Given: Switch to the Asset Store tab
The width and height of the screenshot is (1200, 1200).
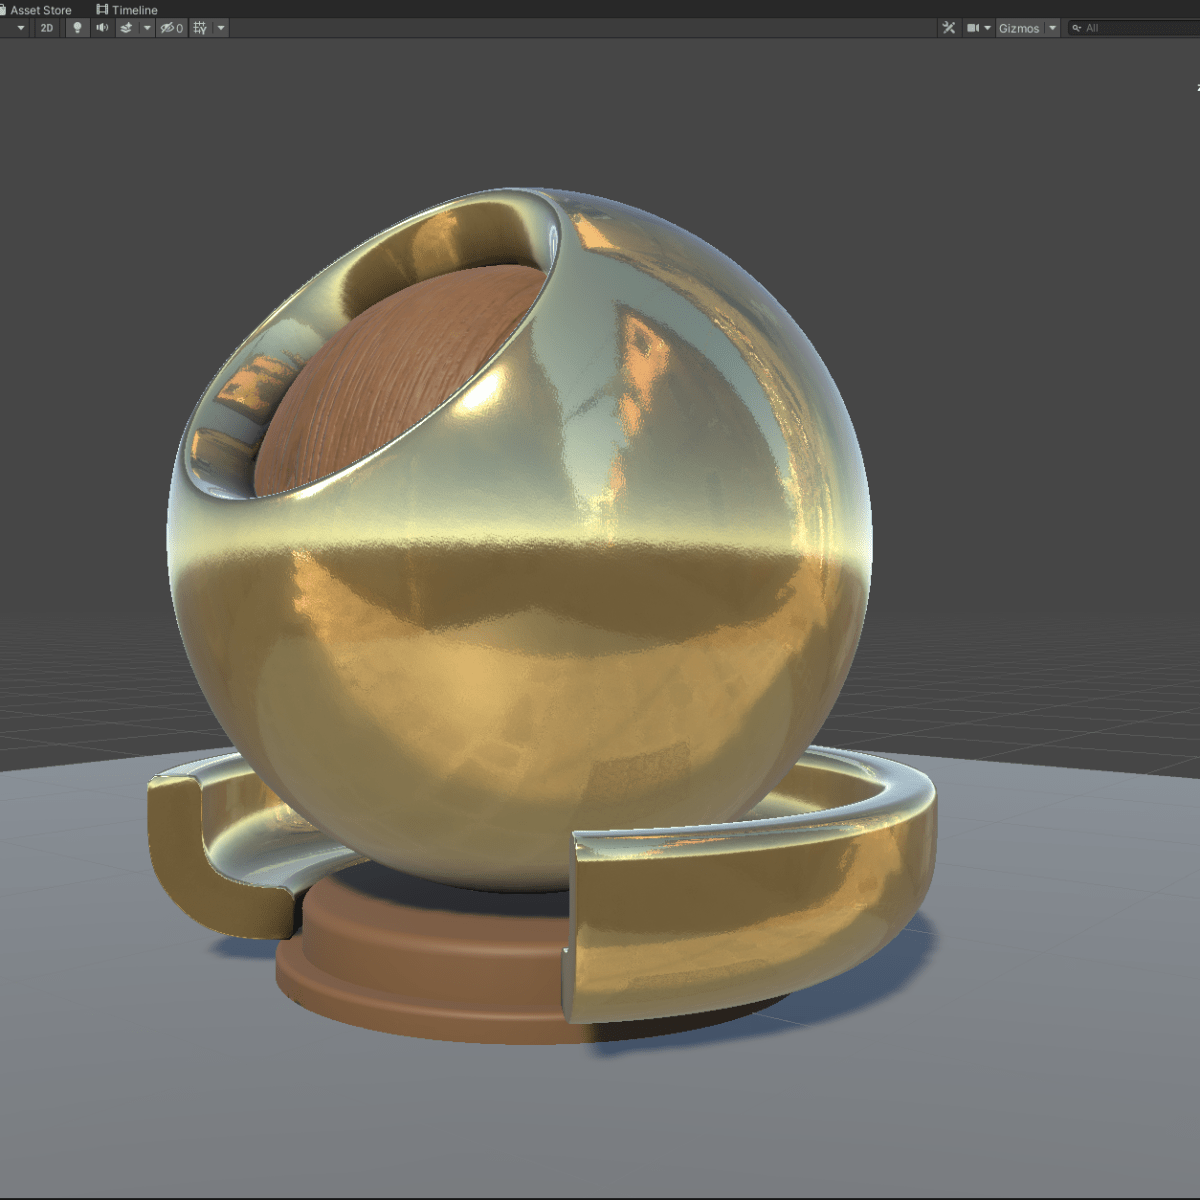Looking at the screenshot, I should coord(40,10).
